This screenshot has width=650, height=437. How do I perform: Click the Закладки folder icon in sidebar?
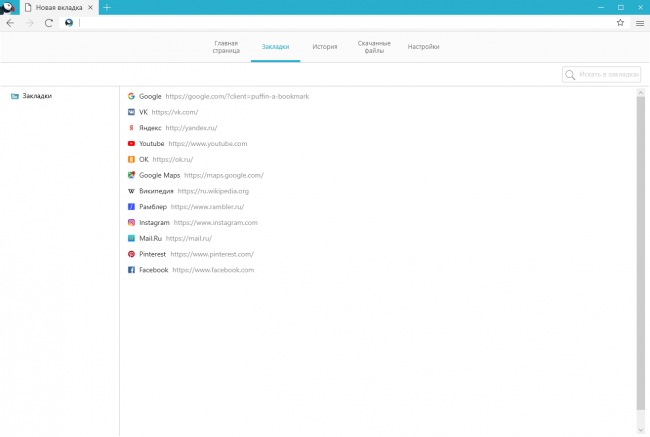pos(15,96)
